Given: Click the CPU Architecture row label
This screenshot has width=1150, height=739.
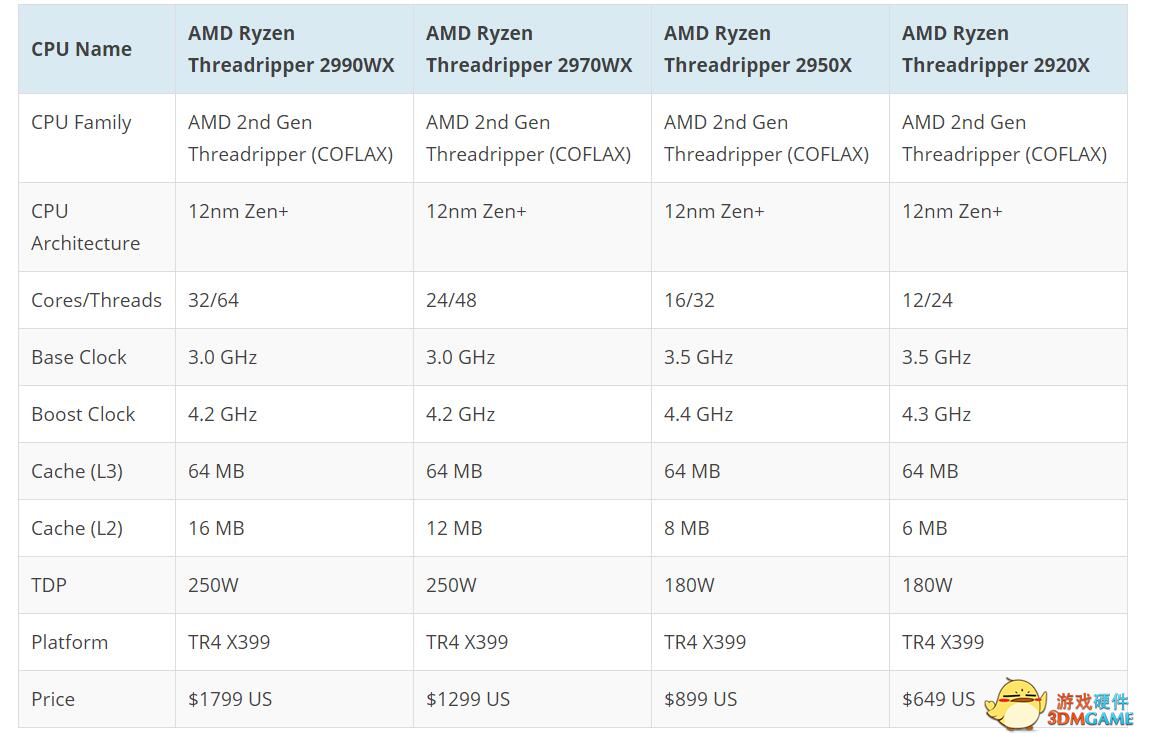Looking at the screenshot, I should 85,227.
